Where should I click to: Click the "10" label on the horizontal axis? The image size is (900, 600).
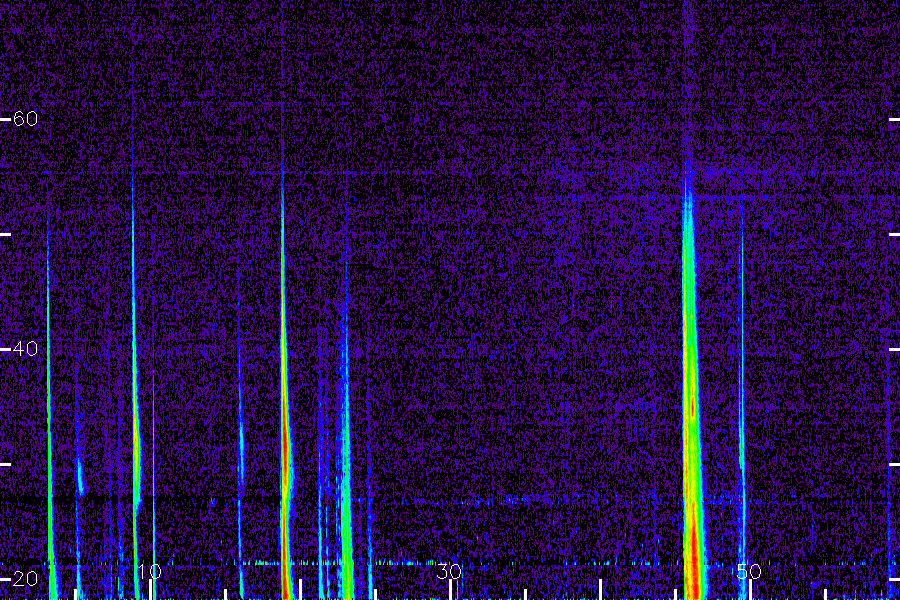tap(150, 571)
